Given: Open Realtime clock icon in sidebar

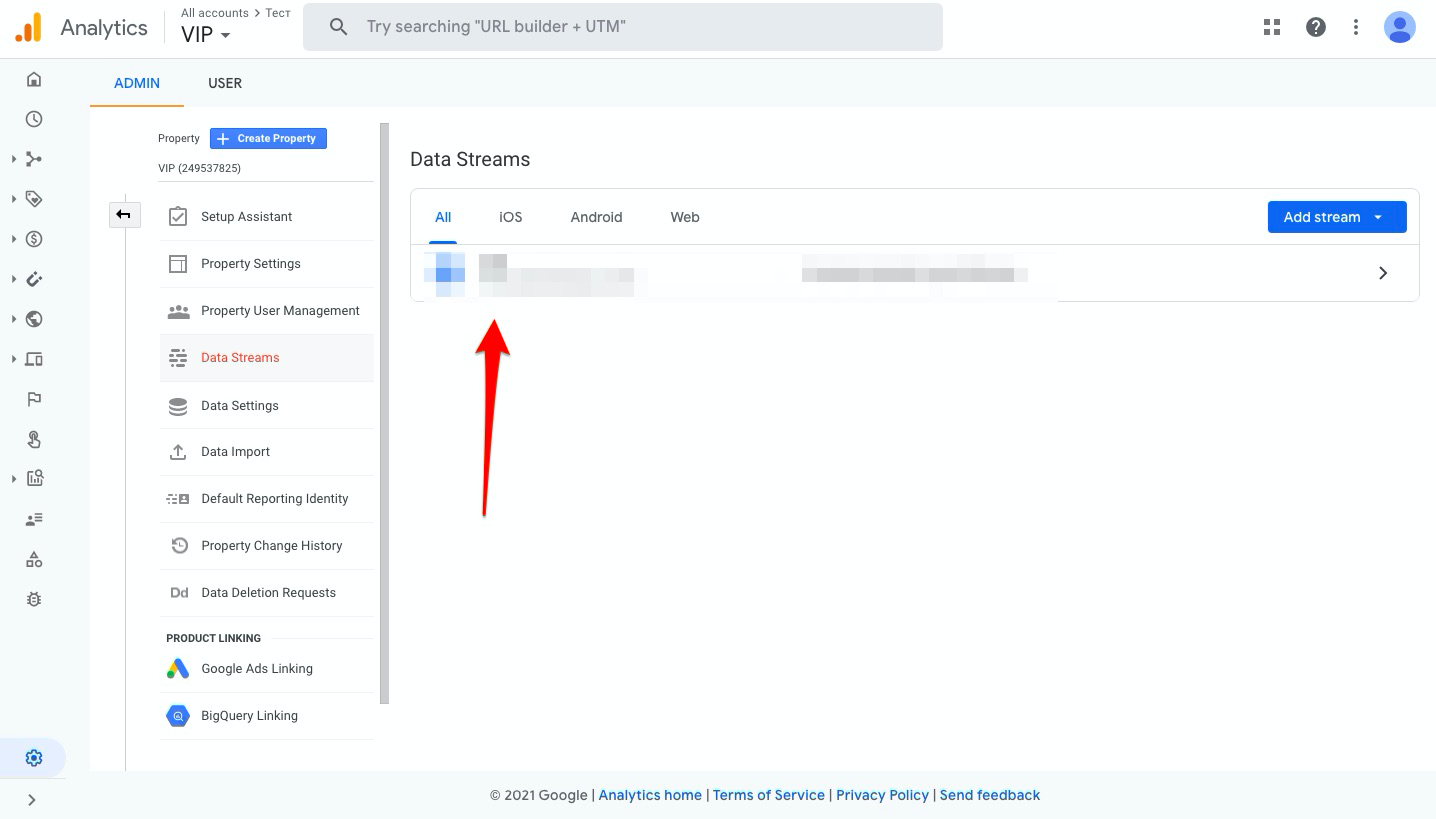Looking at the screenshot, I should pyautogui.click(x=34, y=119).
